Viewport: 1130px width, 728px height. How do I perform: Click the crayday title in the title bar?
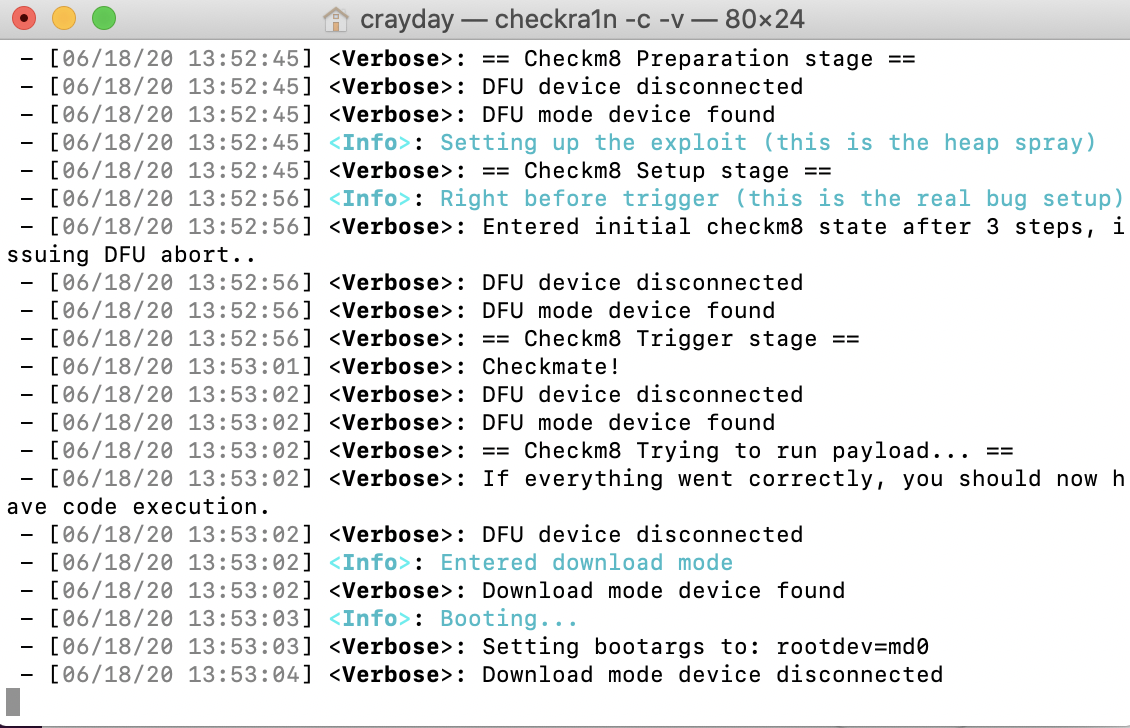pyautogui.click(x=405, y=18)
